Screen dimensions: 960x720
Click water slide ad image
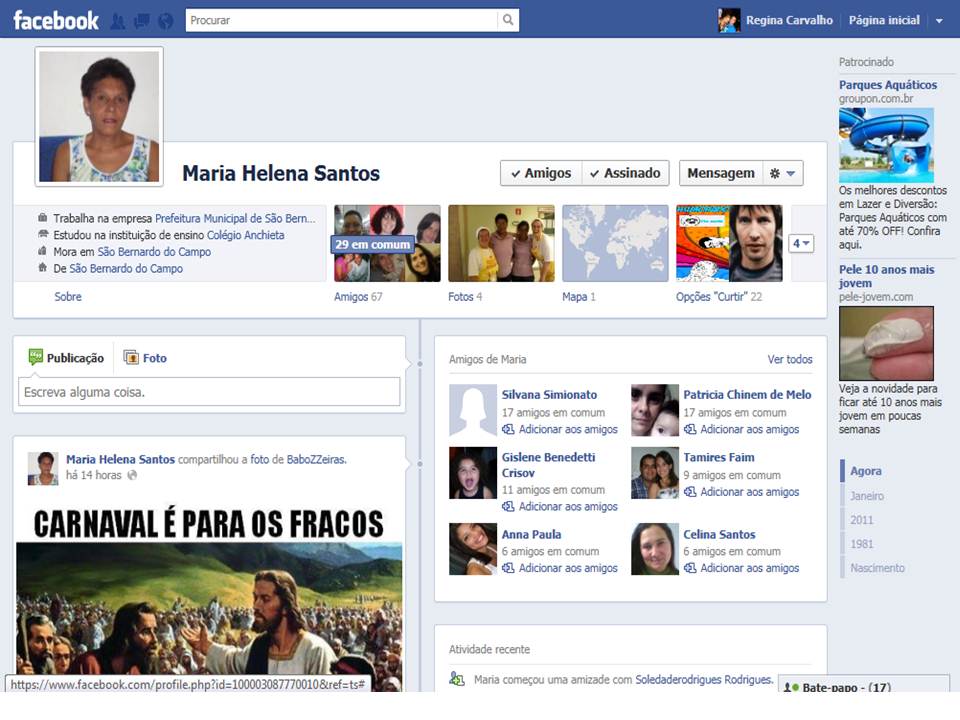click(887, 145)
